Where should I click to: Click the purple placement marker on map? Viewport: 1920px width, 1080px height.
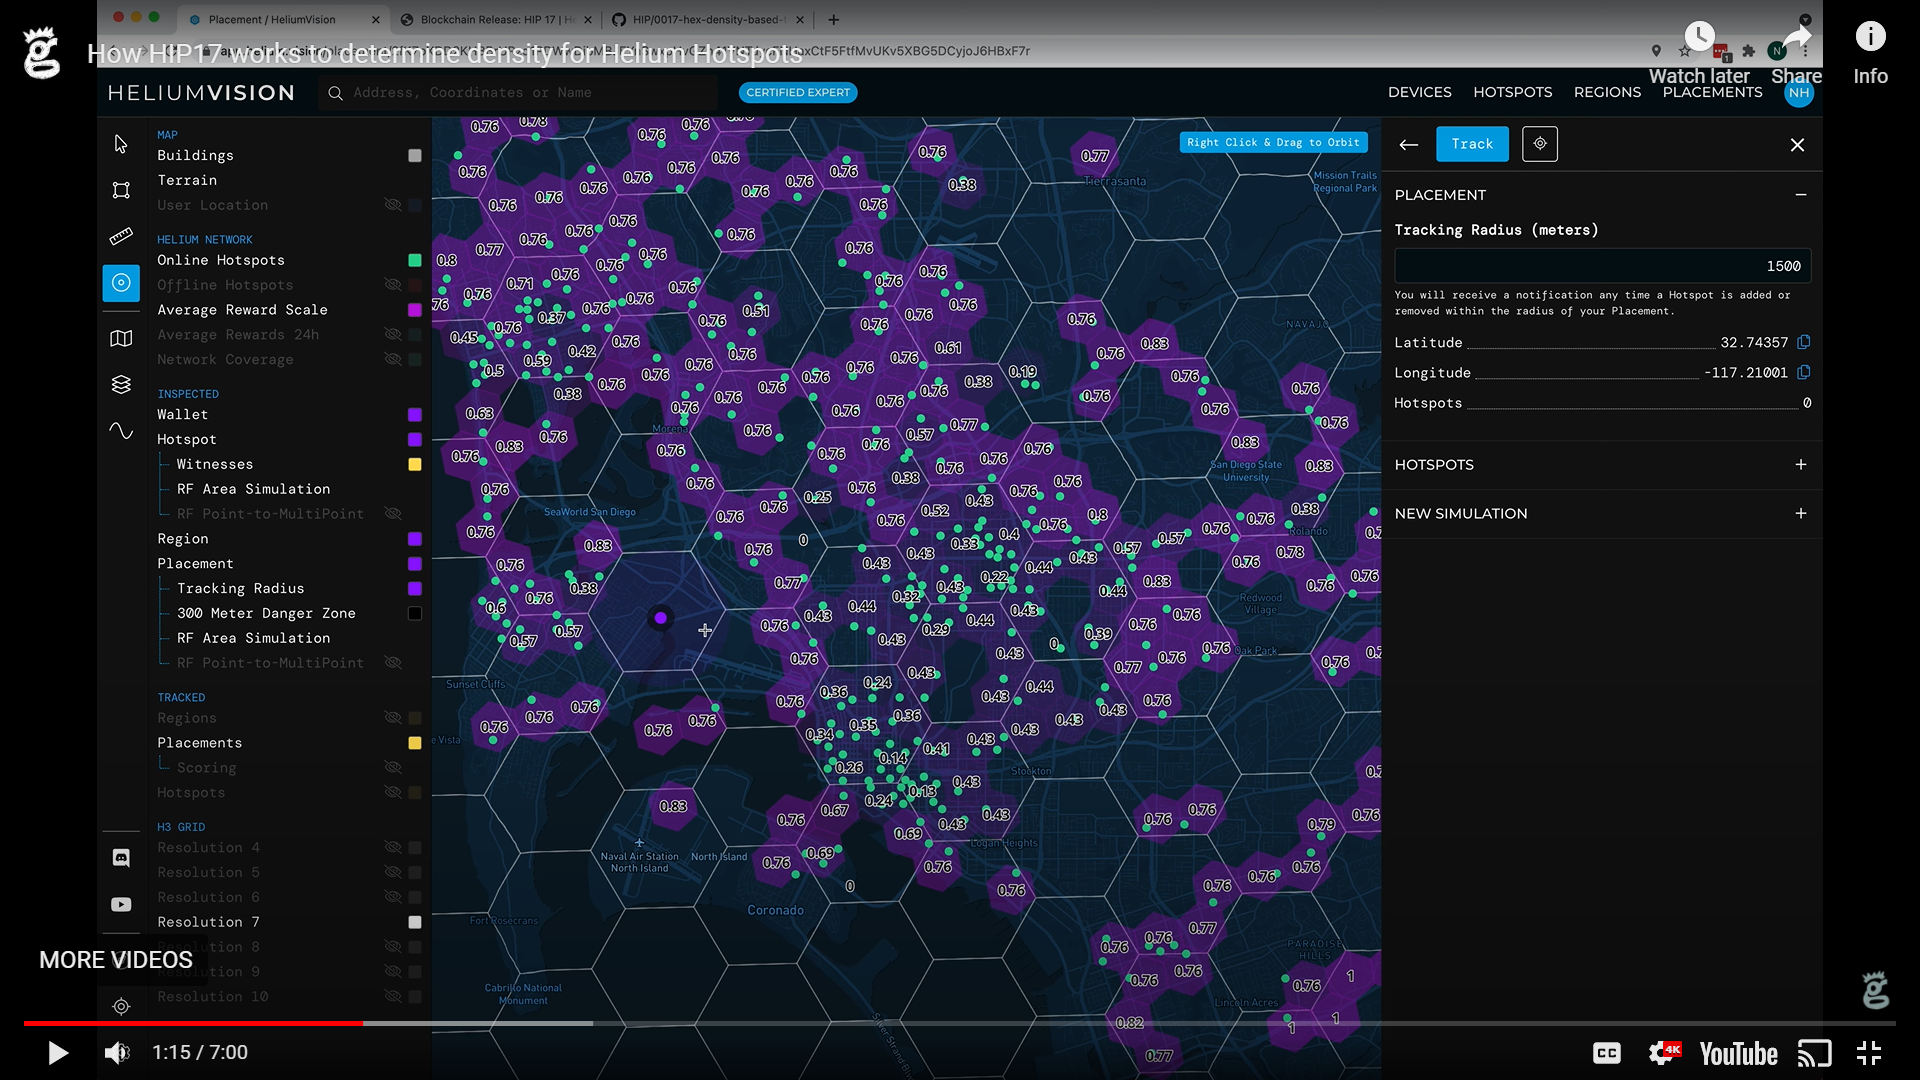tap(660, 618)
